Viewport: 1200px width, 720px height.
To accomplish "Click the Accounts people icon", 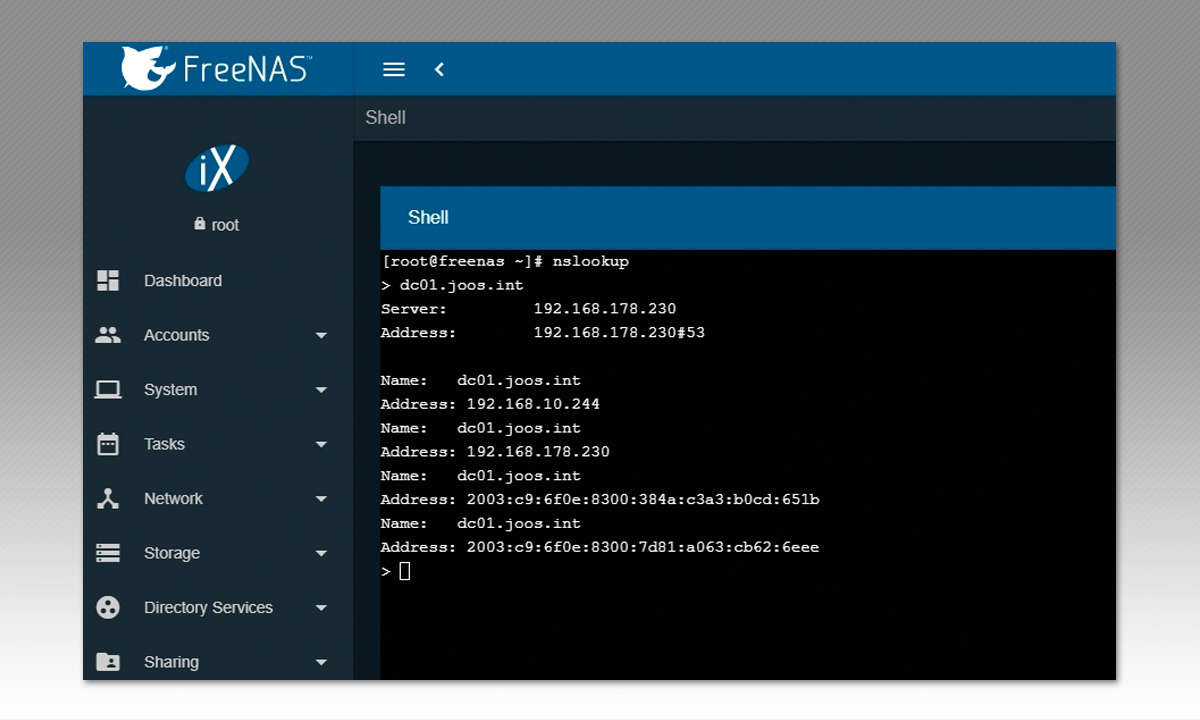I will [x=108, y=335].
